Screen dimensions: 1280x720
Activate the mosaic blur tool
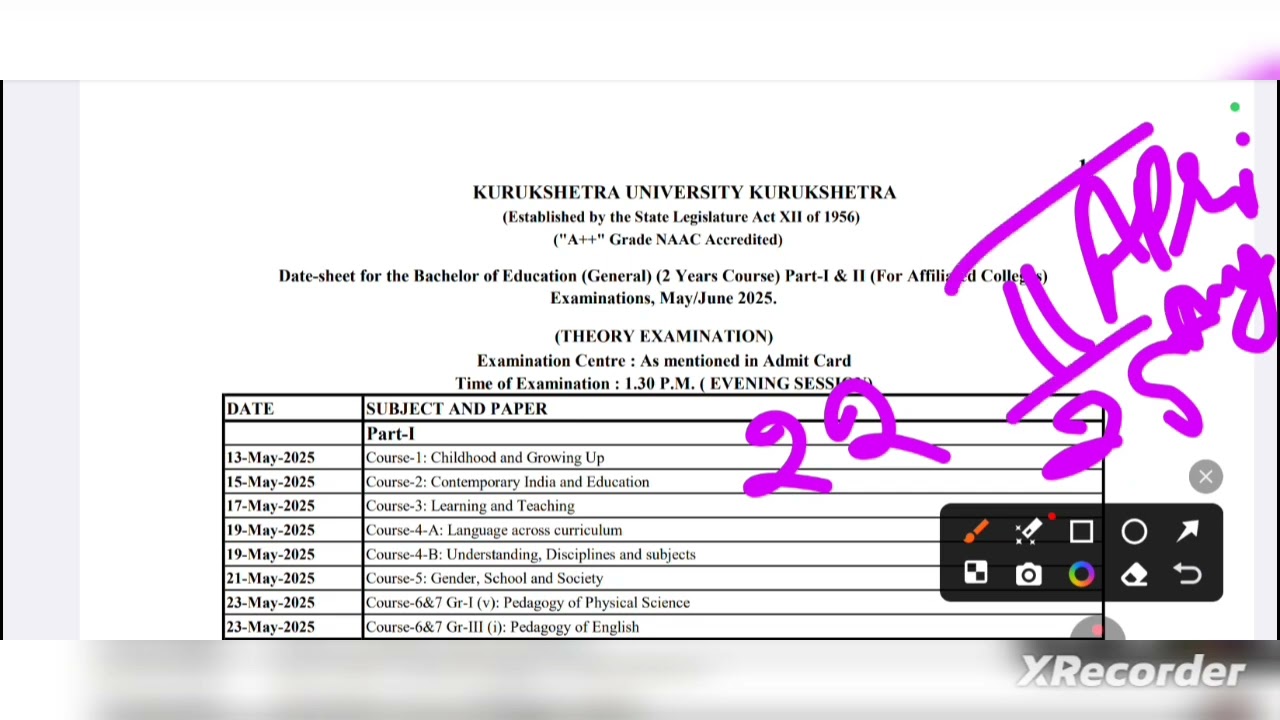pos(976,574)
